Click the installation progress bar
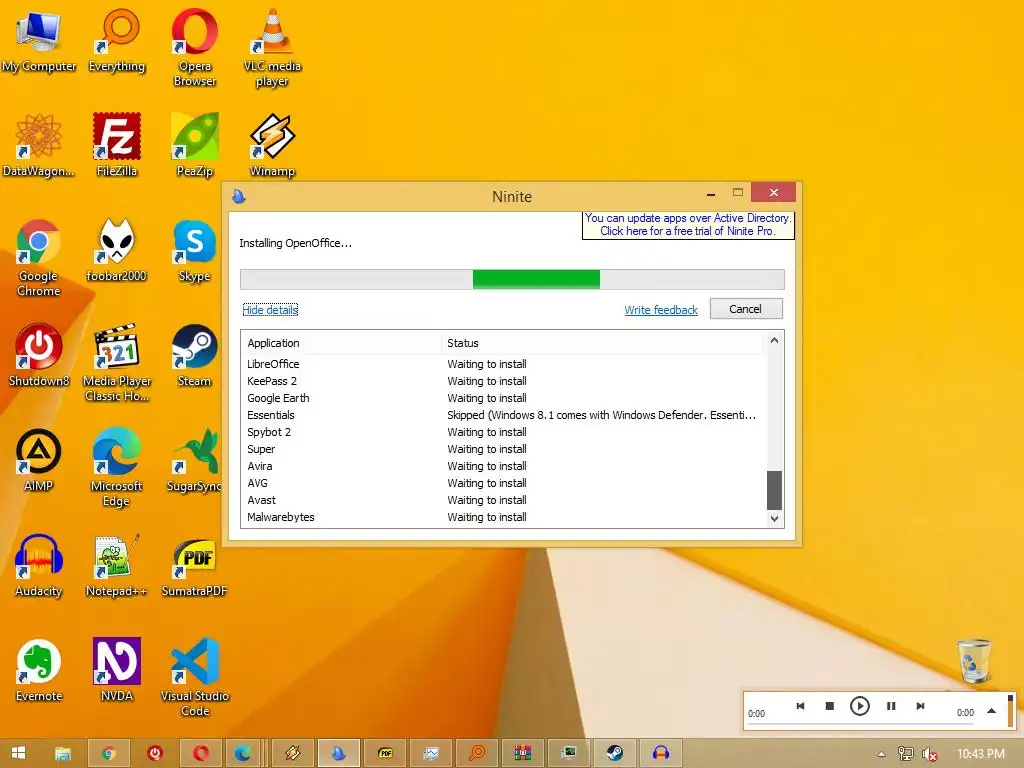The height and width of the screenshot is (768, 1024). 512,279
